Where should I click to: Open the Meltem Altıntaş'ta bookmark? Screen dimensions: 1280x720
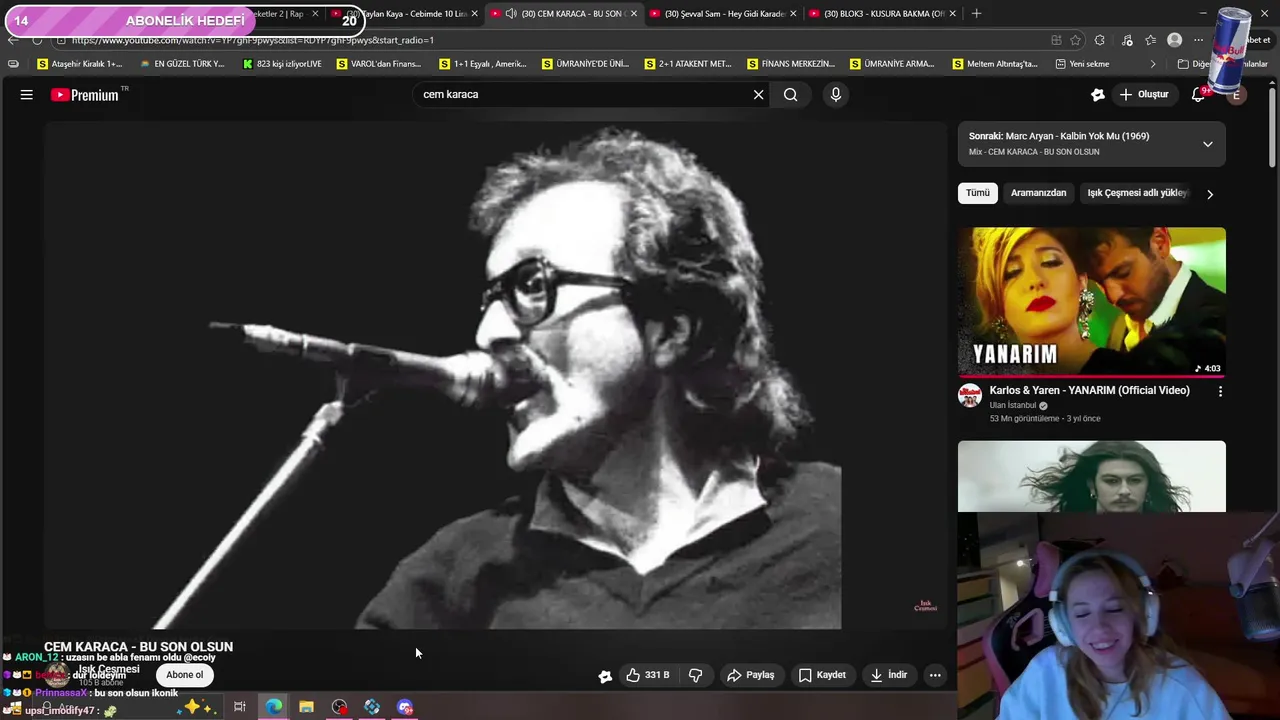pyautogui.click(x=995, y=64)
